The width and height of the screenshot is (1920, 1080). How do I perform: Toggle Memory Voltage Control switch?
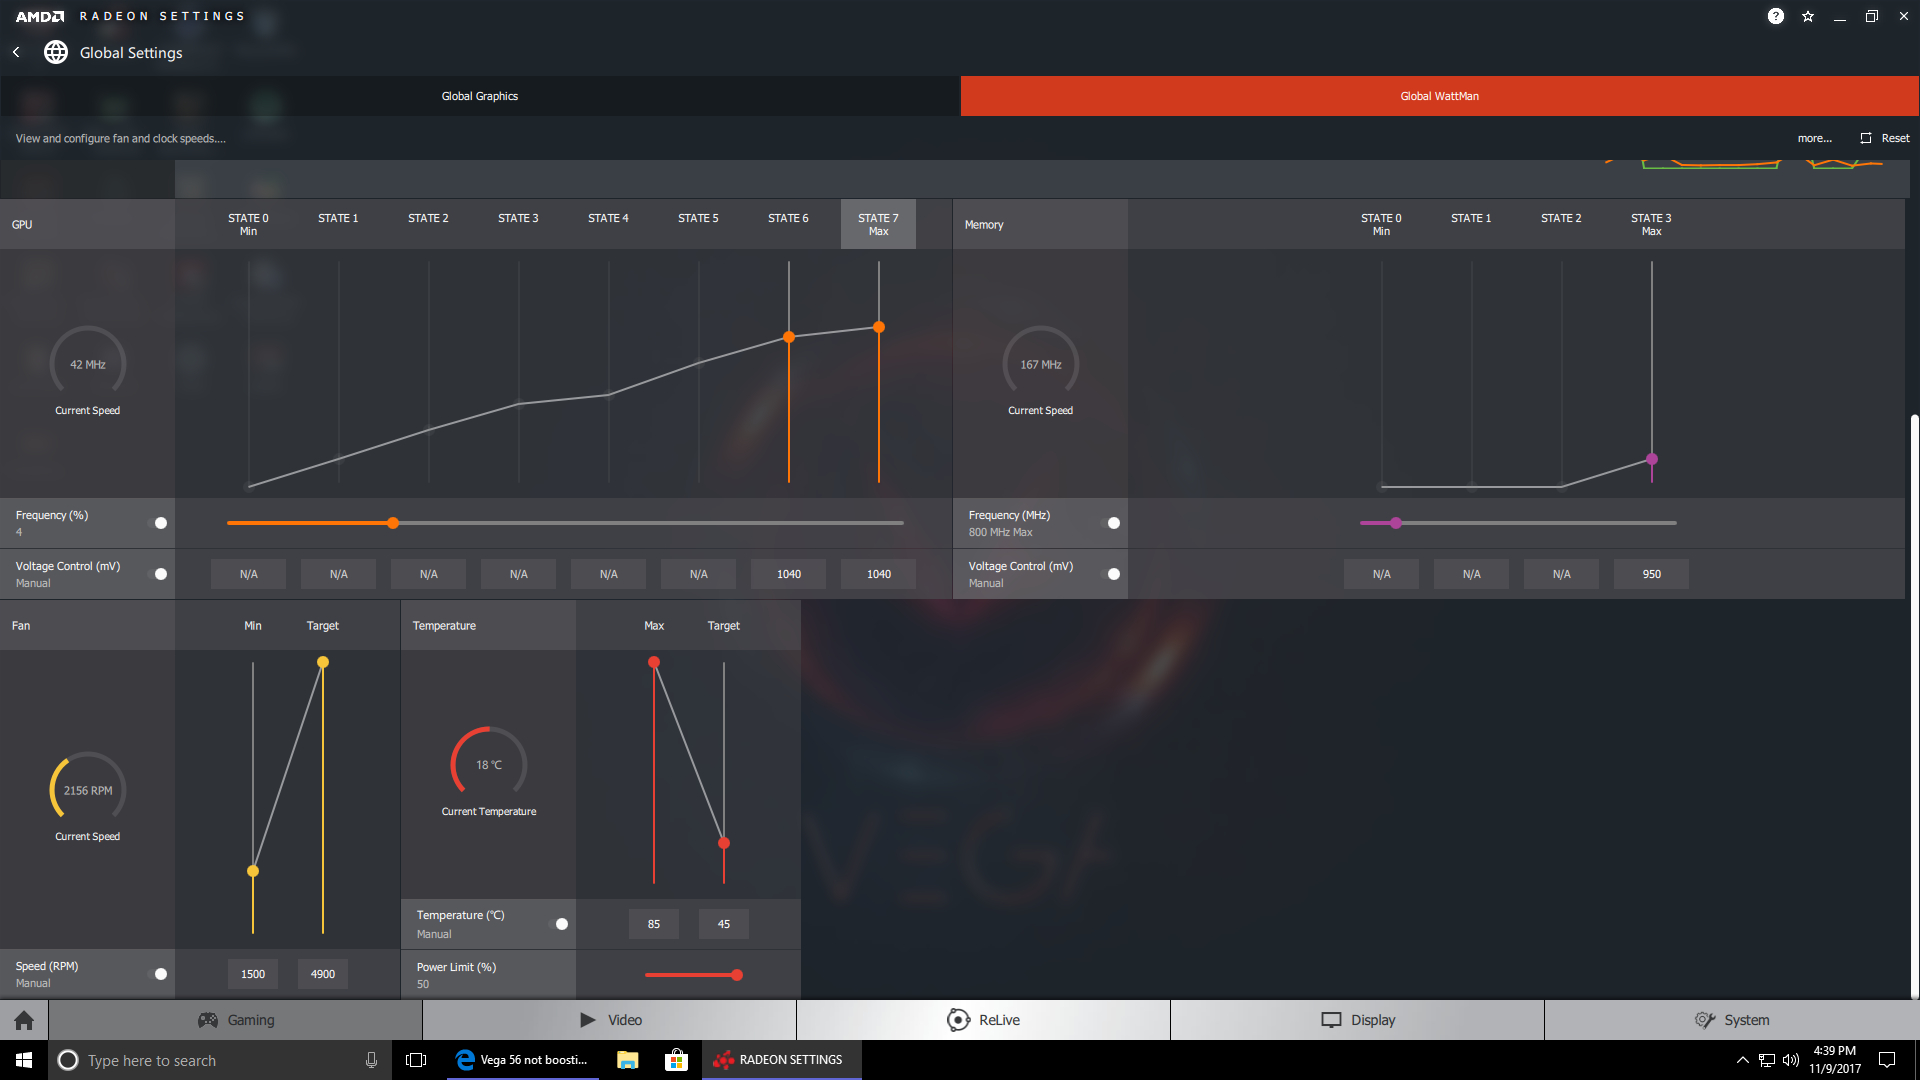tap(1112, 574)
